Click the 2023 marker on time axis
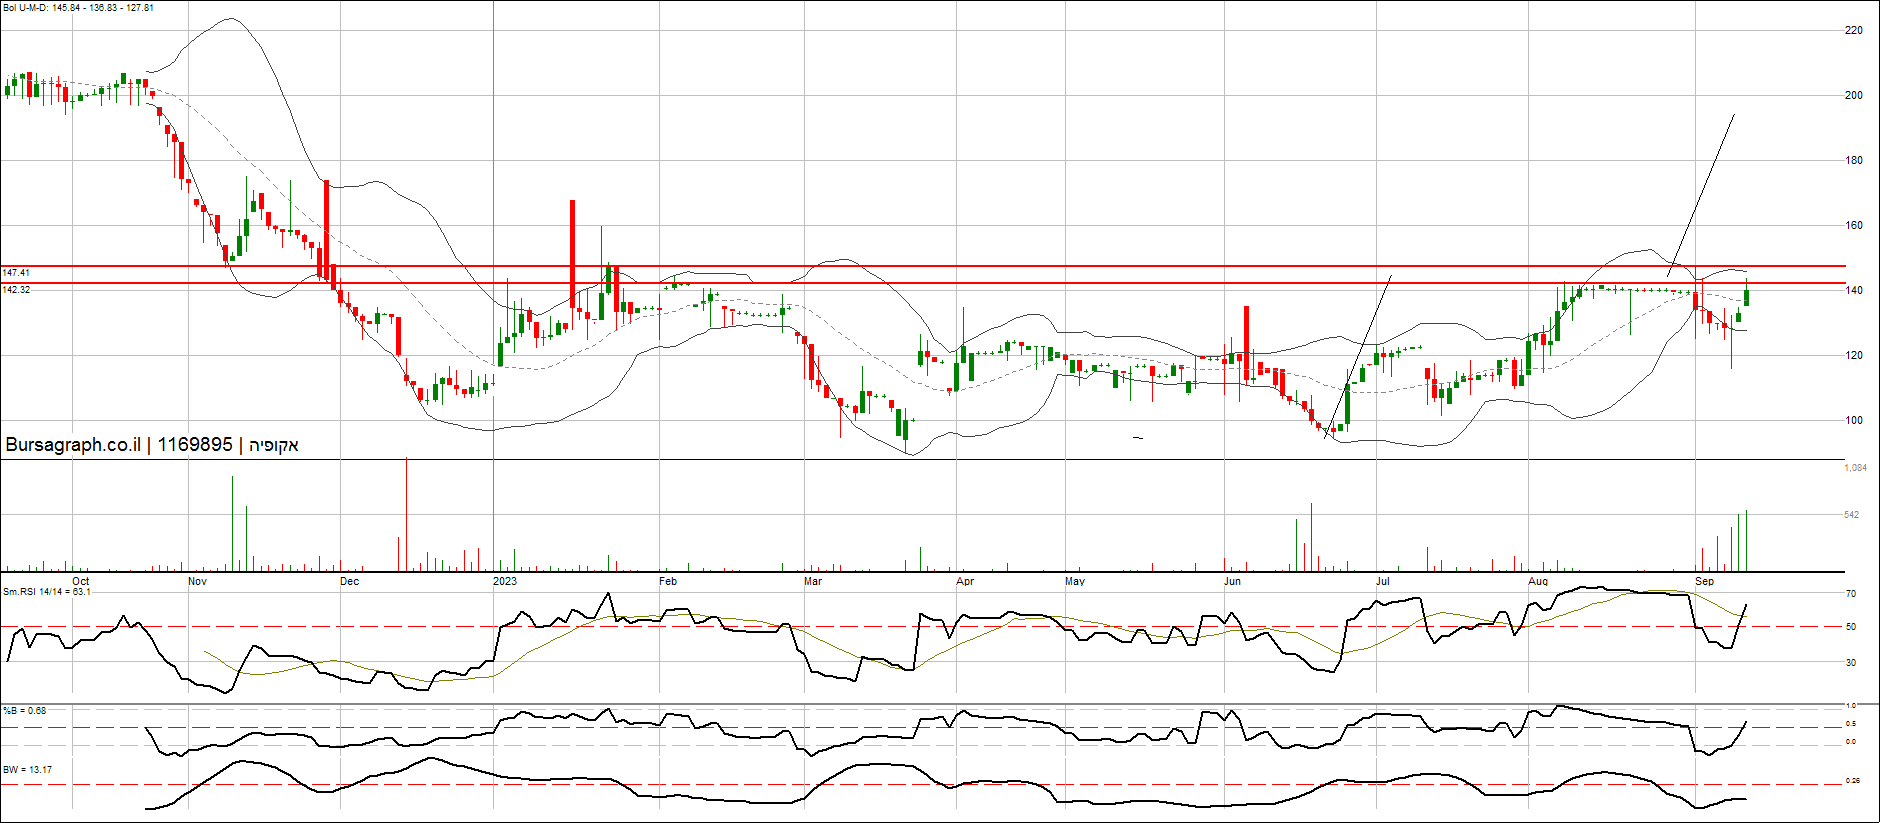The height and width of the screenshot is (823, 1880). [505, 581]
